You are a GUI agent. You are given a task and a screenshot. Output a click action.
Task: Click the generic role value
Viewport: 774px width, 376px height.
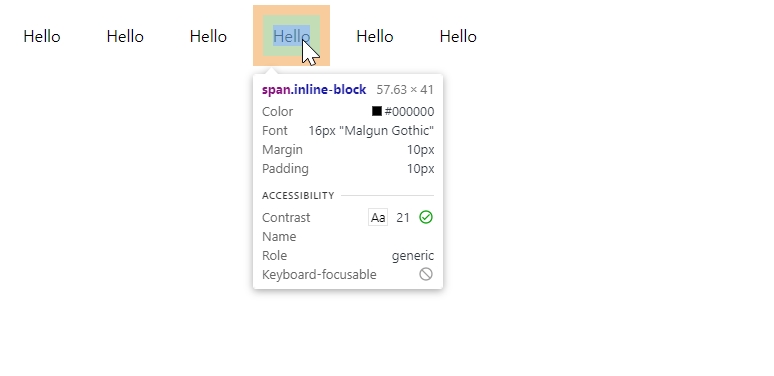tap(413, 256)
